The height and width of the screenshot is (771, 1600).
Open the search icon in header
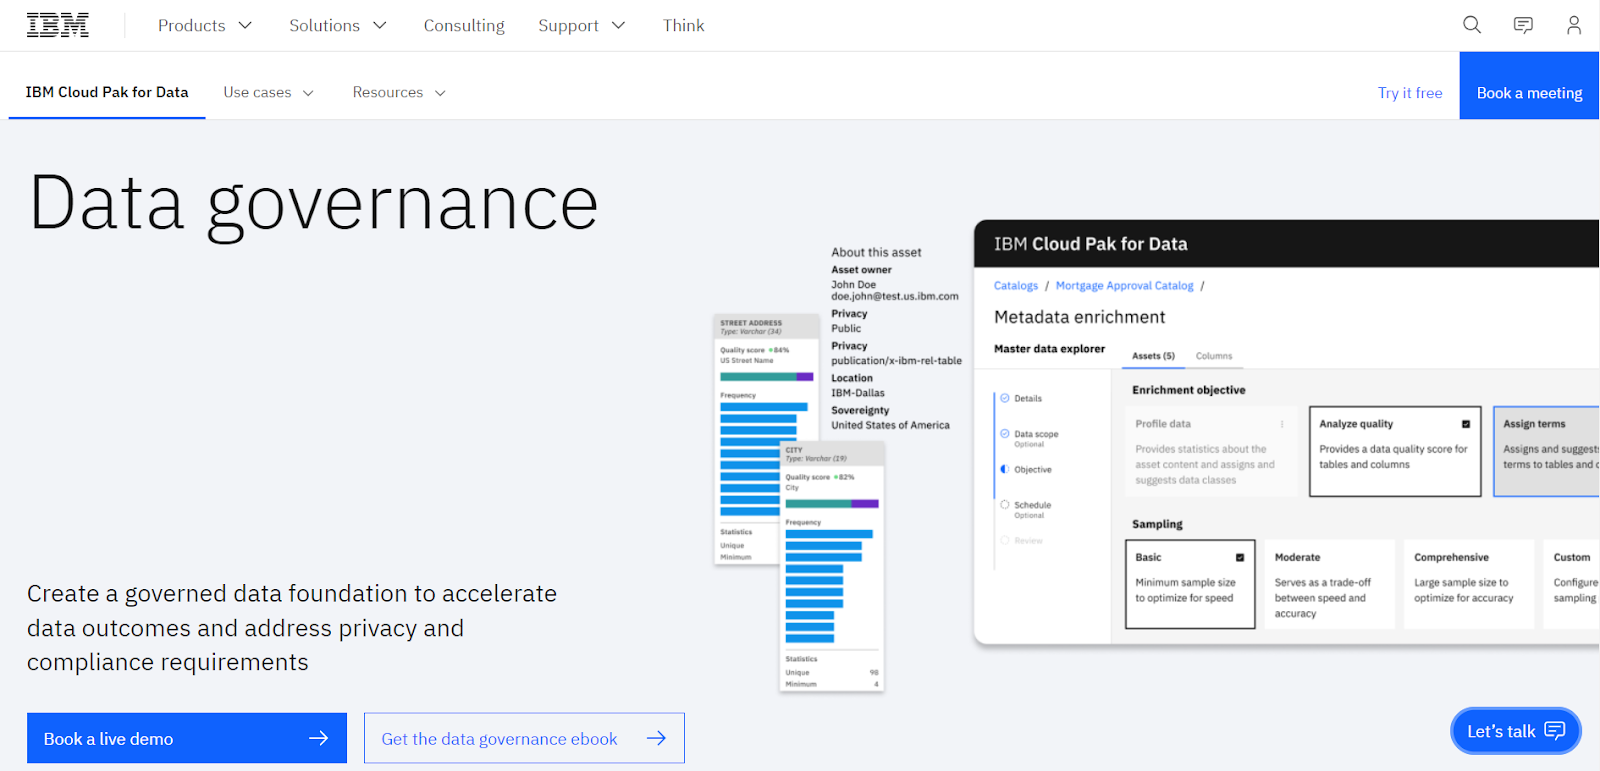1472,25
